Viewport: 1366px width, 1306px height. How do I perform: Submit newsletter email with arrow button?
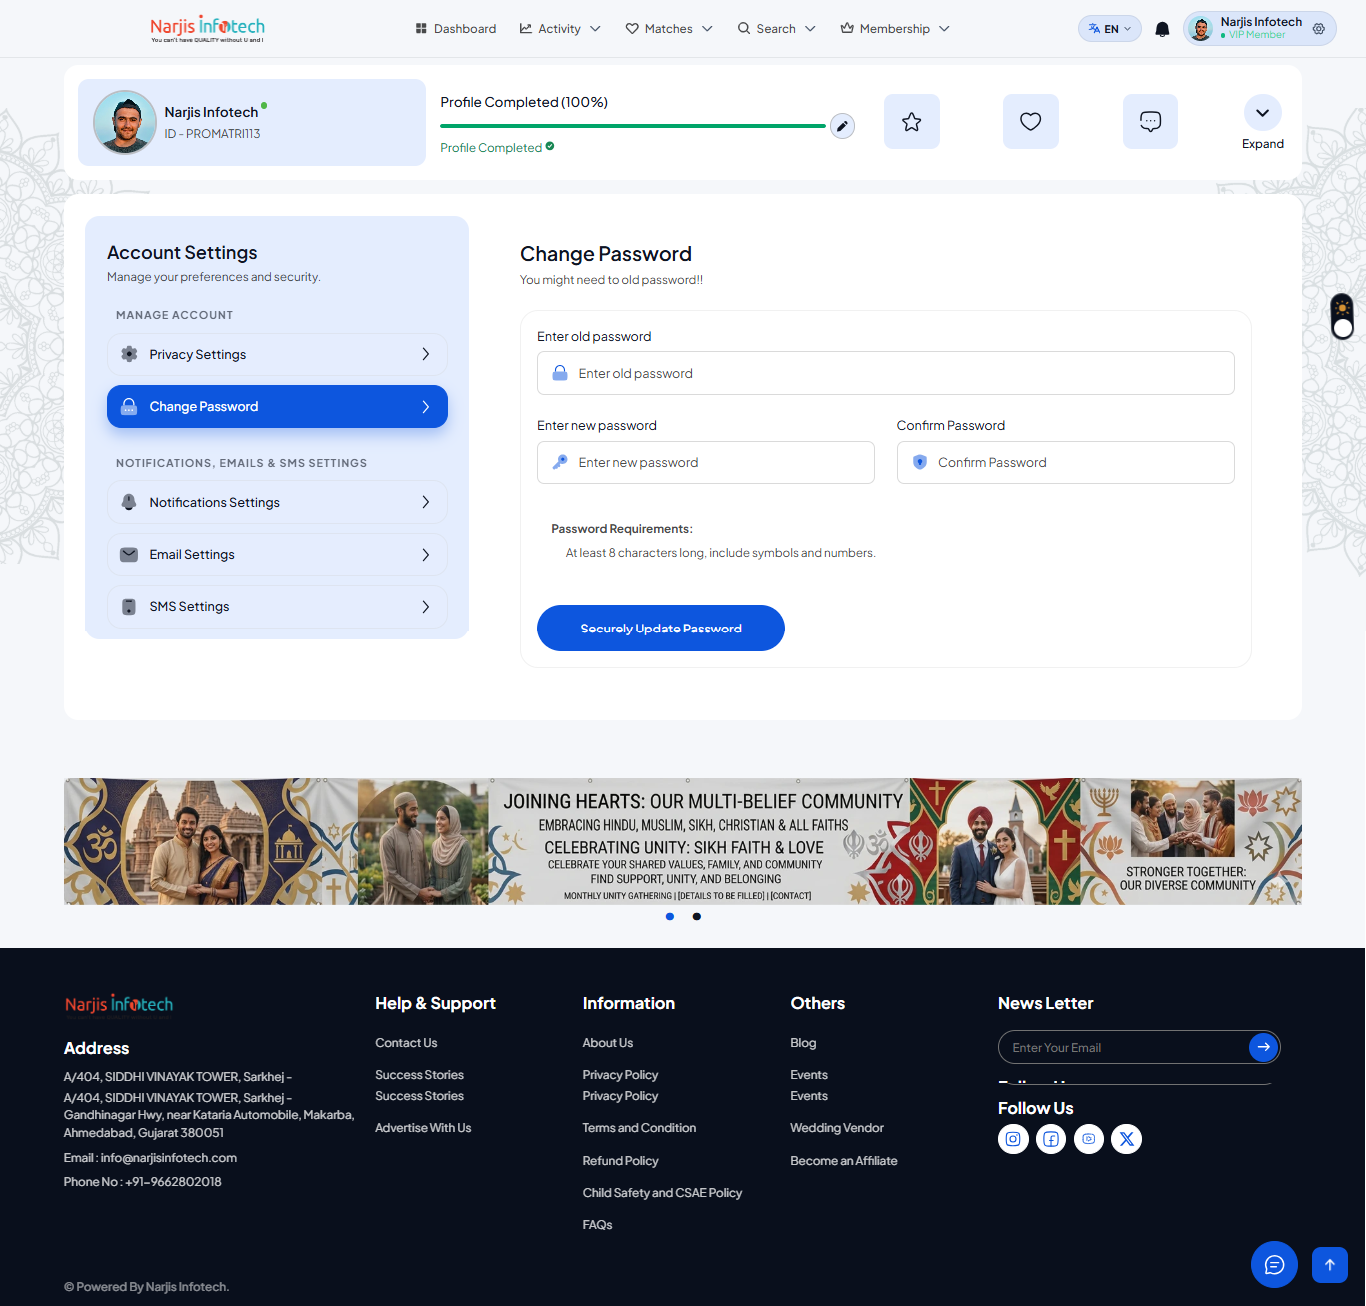(x=1264, y=1047)
